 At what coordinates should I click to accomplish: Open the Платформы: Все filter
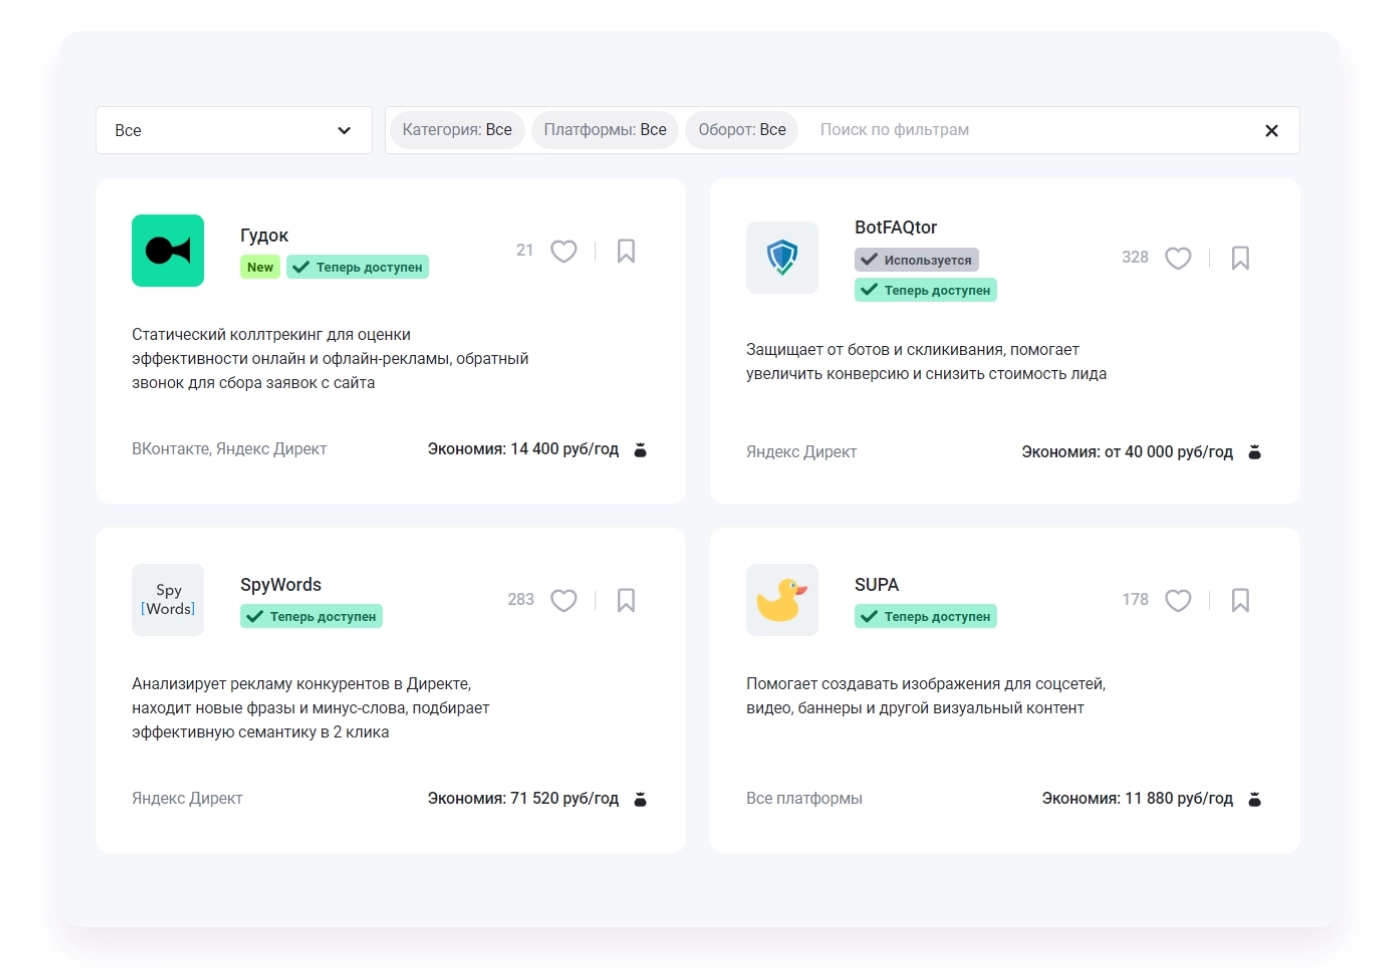pyautogui.click(x=604, y=129)
